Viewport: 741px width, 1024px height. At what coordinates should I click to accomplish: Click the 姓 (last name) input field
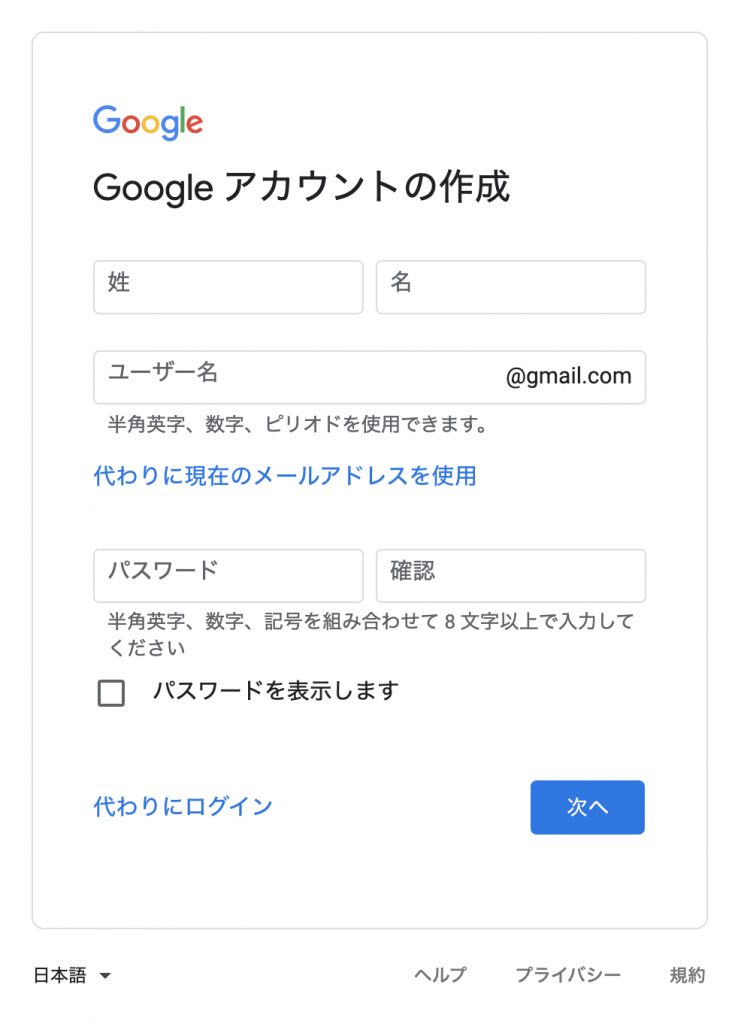(x=228, y=287)
